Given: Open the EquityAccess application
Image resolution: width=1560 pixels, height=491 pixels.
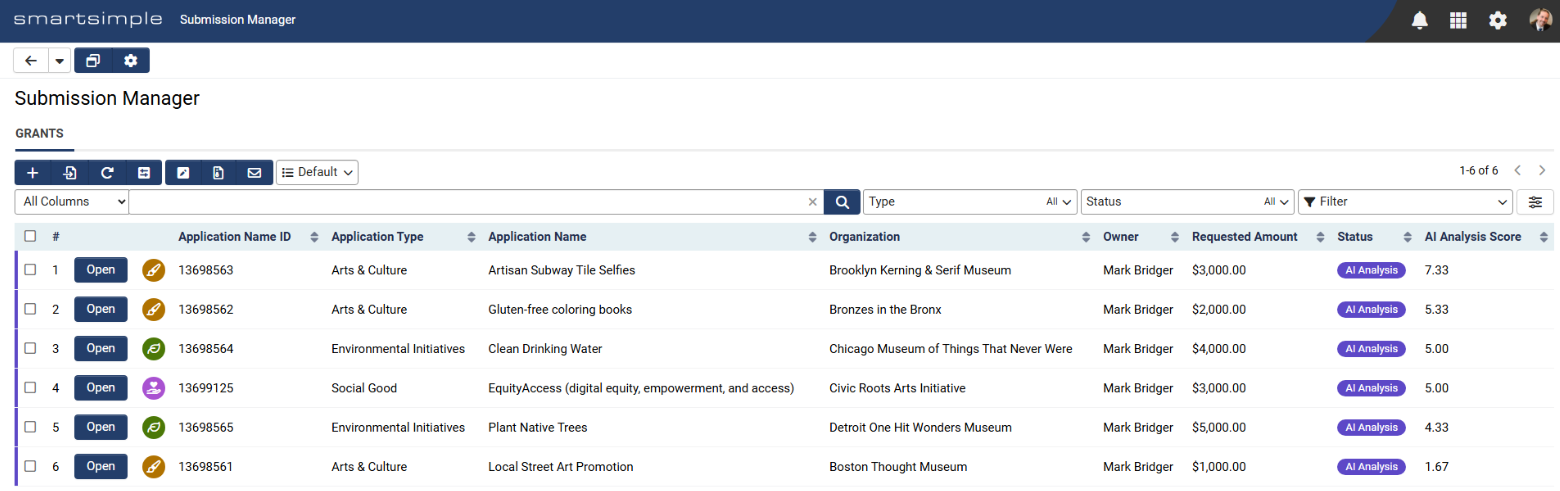Looking at the screenshot, I should 101,388.
